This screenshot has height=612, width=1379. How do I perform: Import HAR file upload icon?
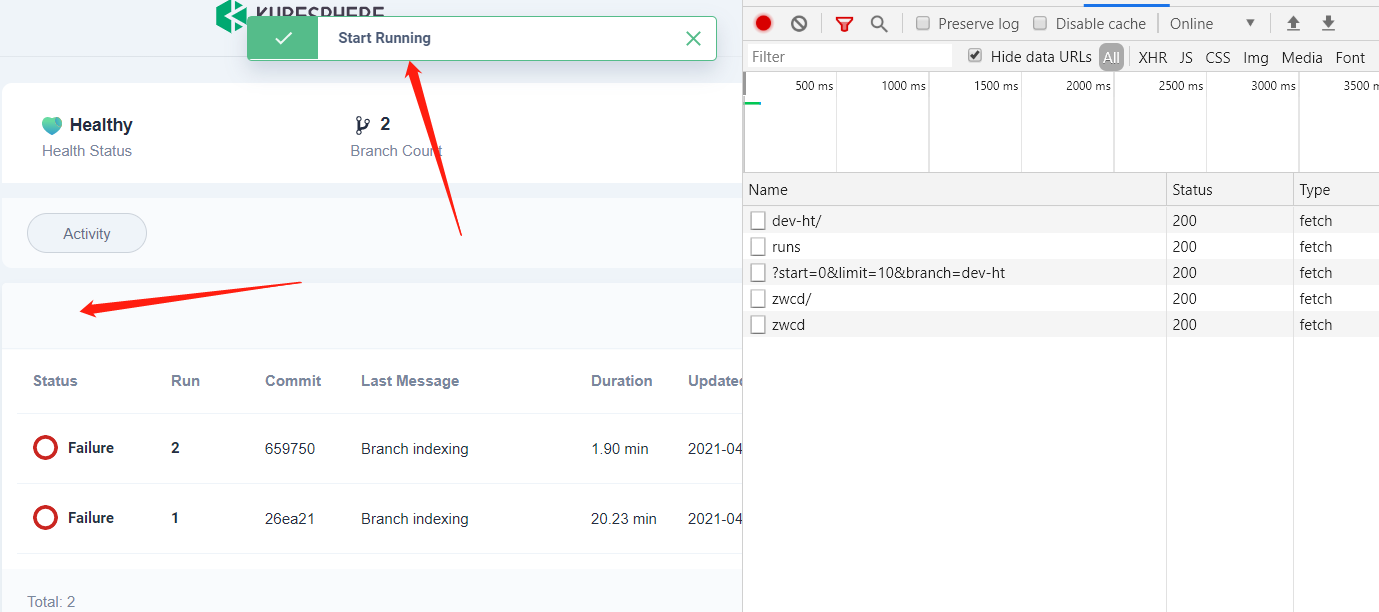1293,23
